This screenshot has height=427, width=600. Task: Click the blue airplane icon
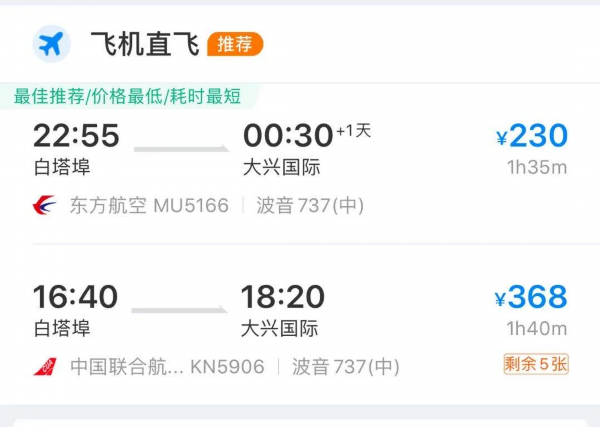pos(49,44)
